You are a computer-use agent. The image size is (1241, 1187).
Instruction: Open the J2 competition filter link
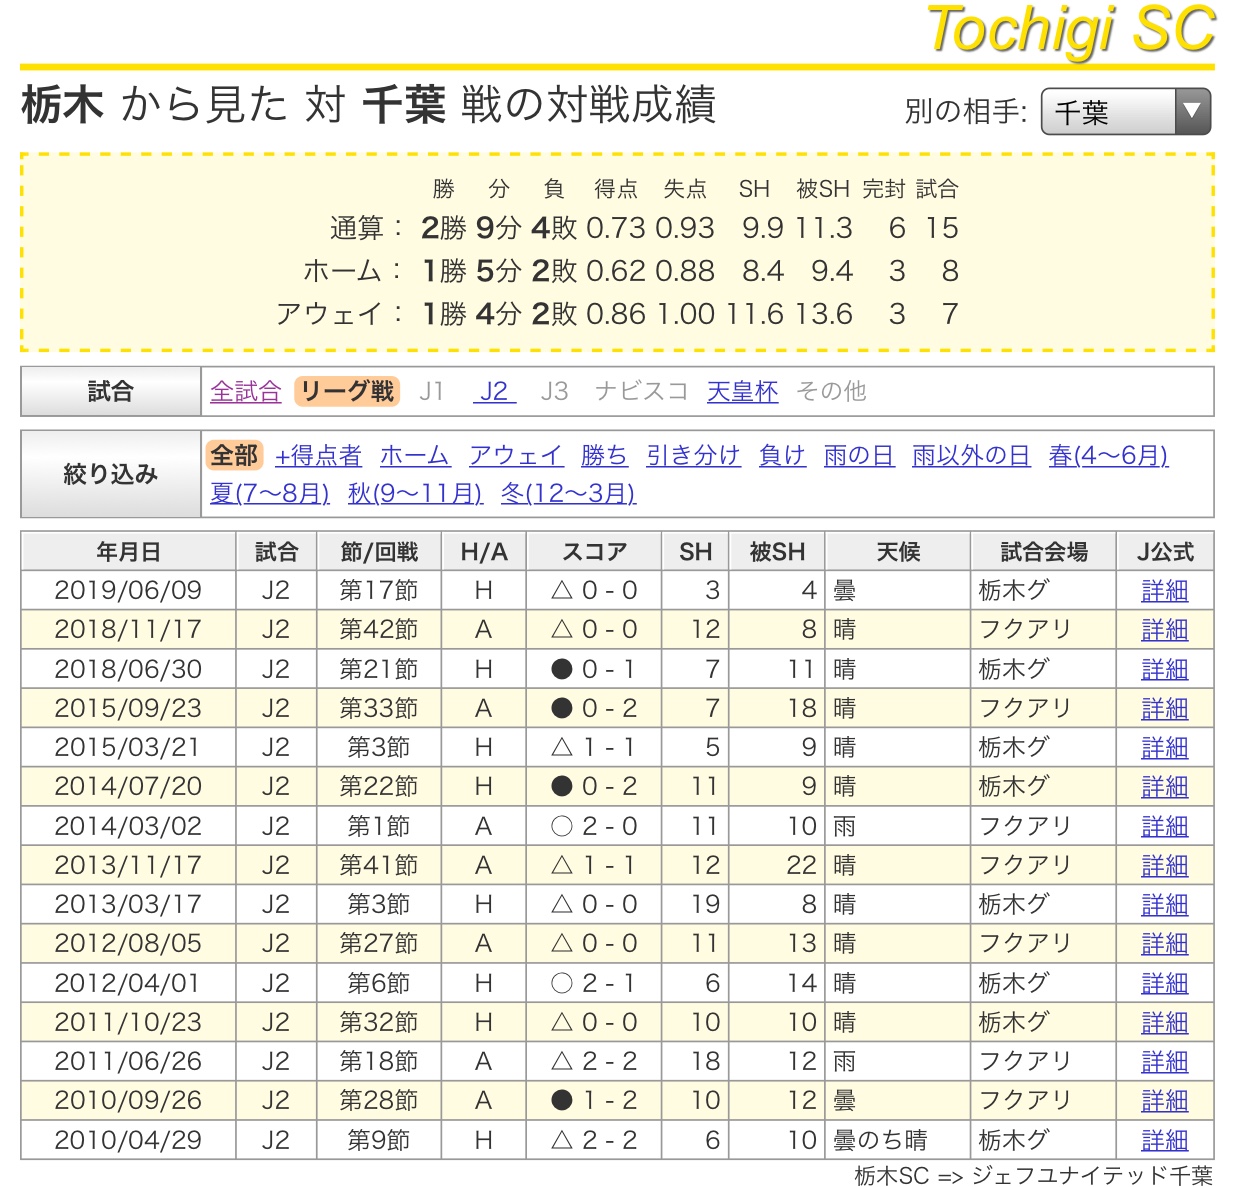(494, 391)
